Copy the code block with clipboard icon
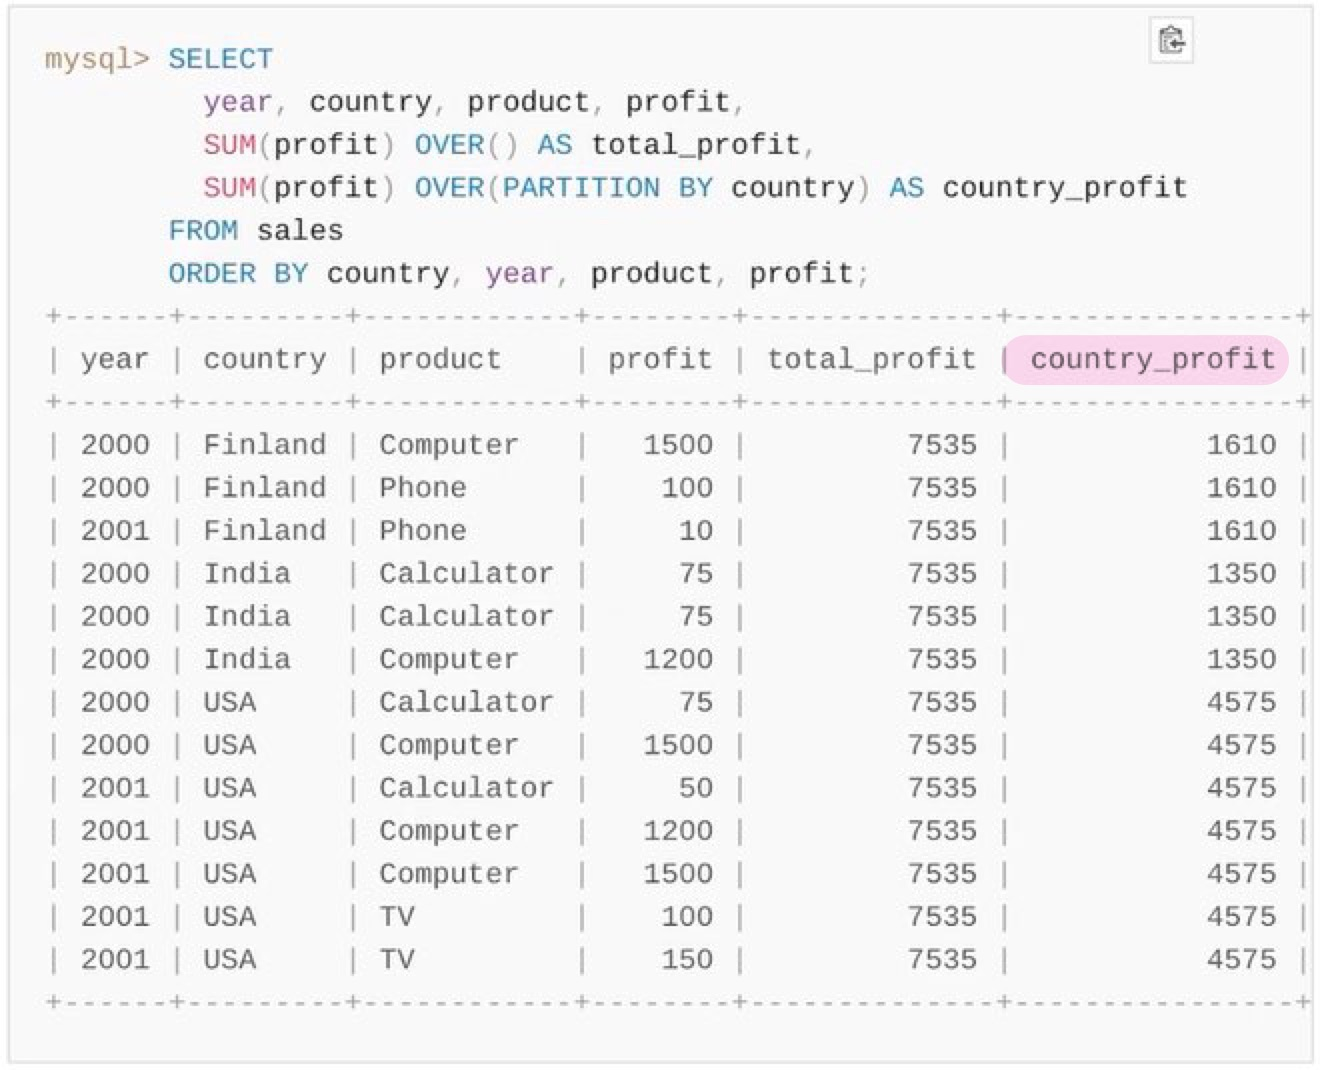 pos(1171,40)
